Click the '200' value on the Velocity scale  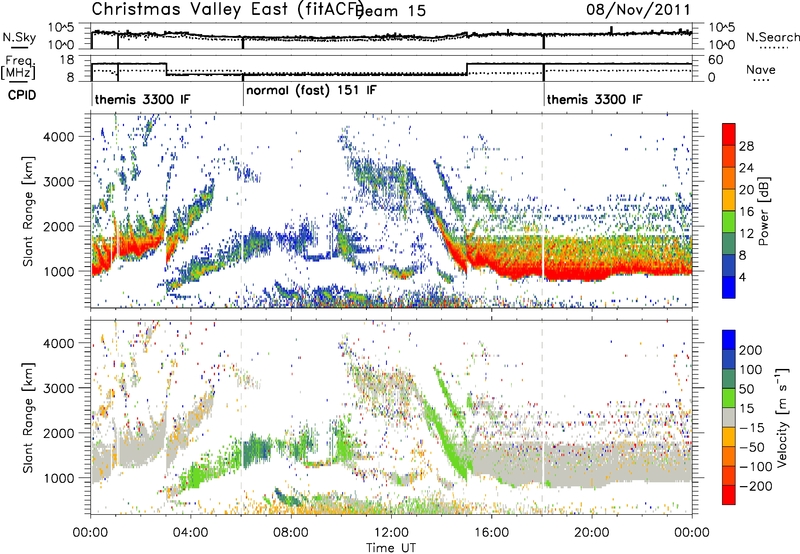click(751, 350)
